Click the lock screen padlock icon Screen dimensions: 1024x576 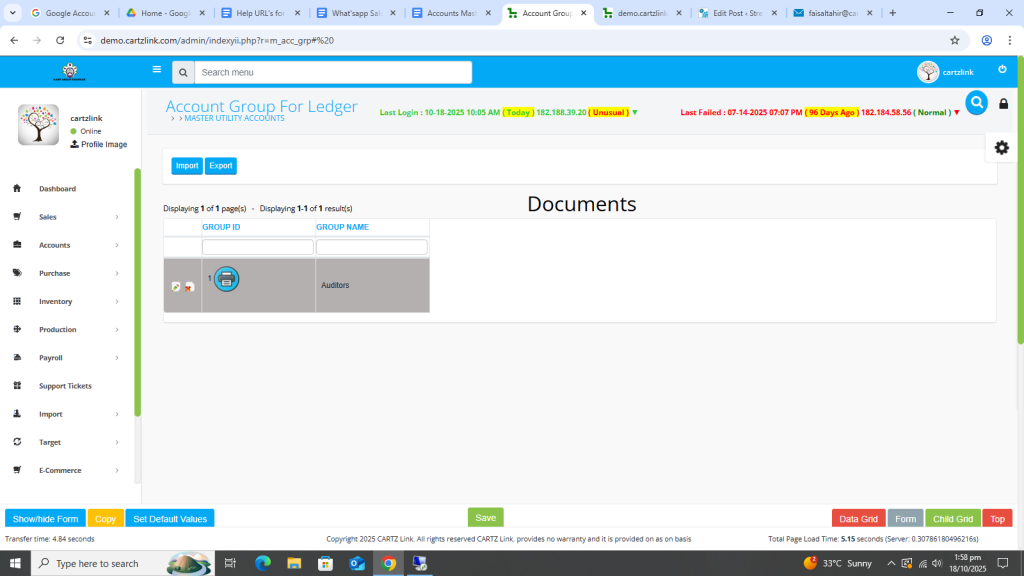(x=1003, y=104)
